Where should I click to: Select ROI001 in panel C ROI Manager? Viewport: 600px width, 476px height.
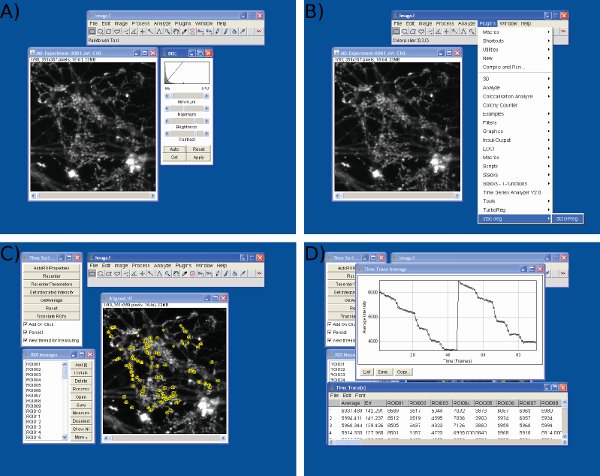pos(34,364)
